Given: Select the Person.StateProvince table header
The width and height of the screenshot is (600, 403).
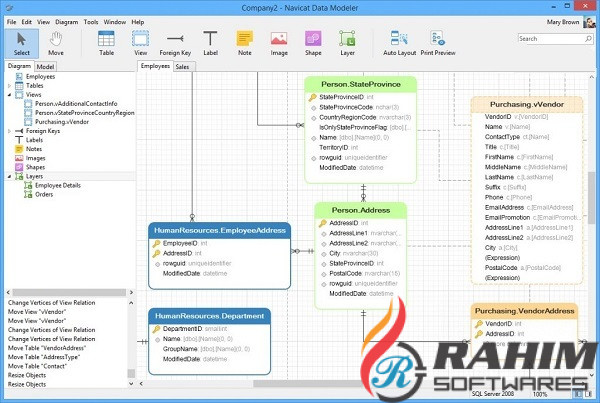Looking at the screenshot, I should pyautogui.click(x=360, y=84).
